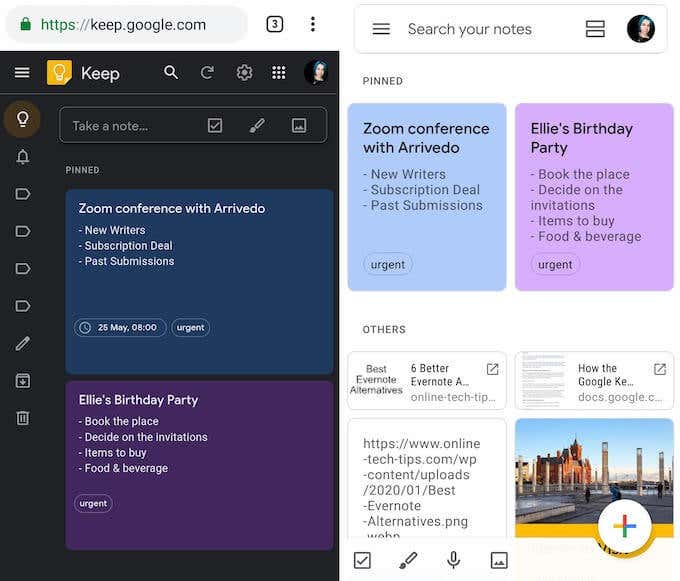680x581 pixels.
Task: Click the Take a note field
Action: 193,125
